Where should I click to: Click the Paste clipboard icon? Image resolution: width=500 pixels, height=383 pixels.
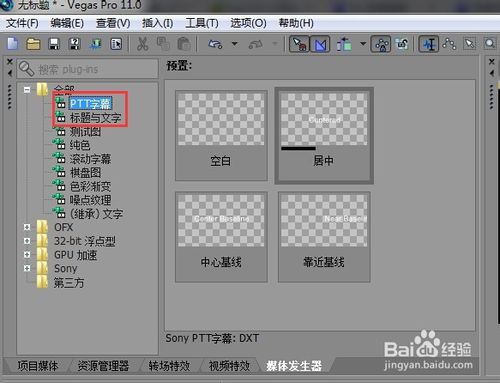click(184, 44)
